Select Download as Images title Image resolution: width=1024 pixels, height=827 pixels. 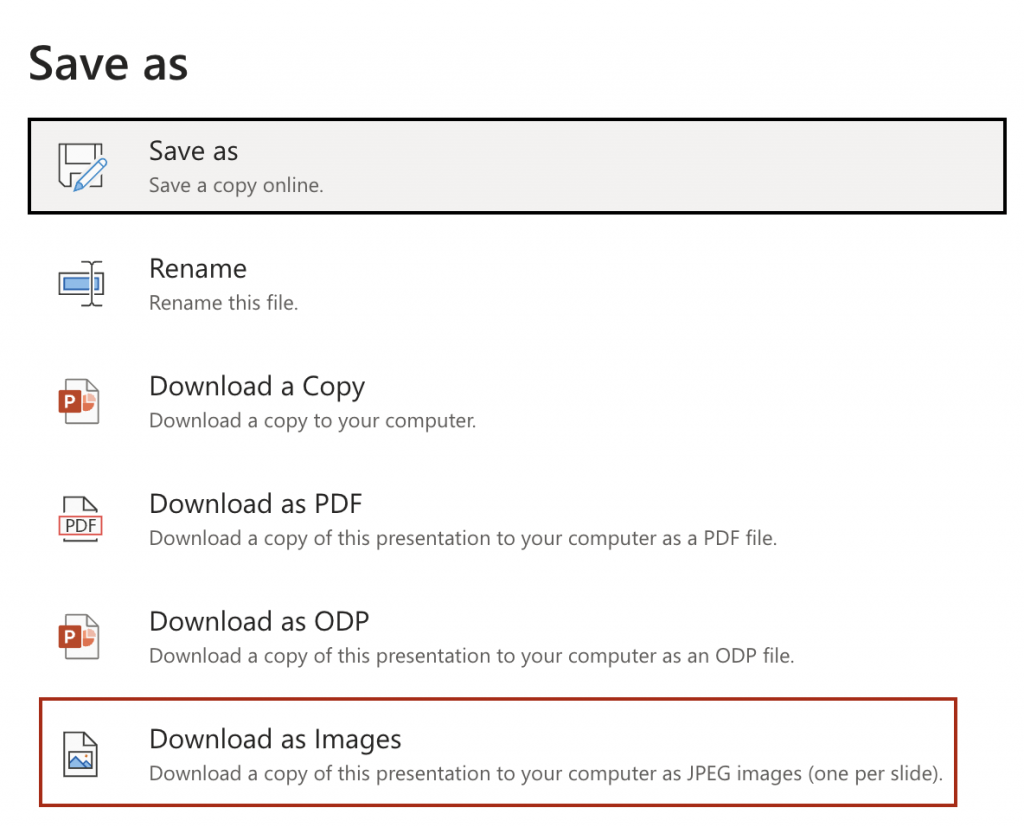pos(275,739)
